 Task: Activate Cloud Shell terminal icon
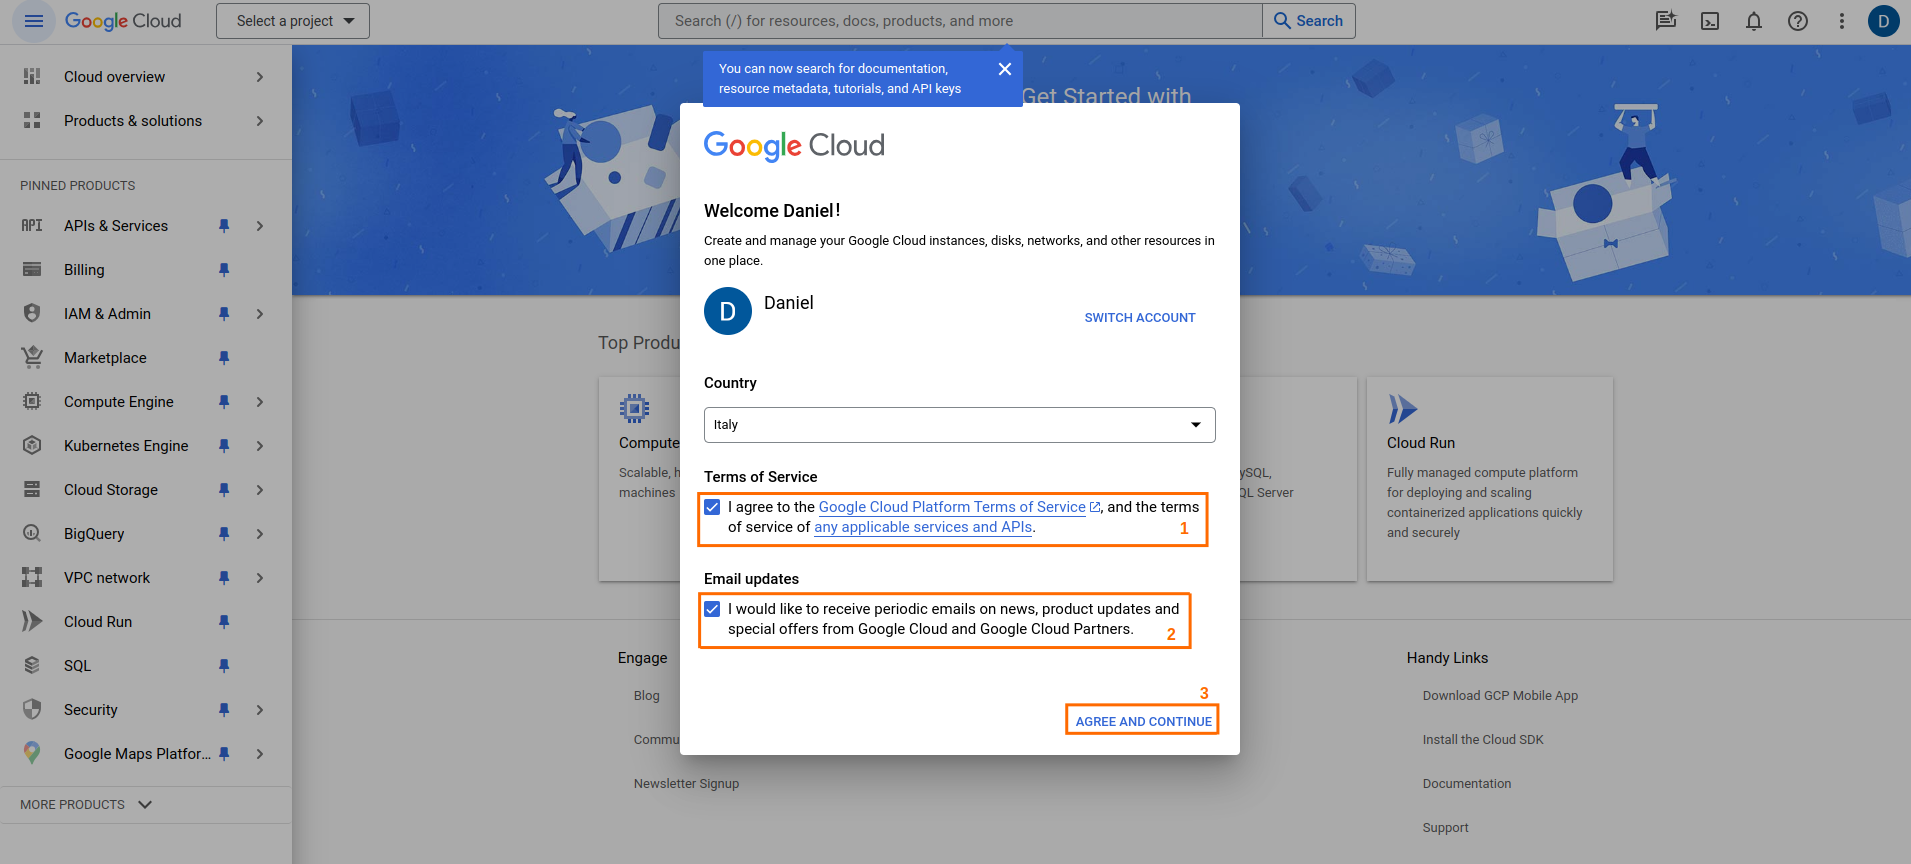pyautogui.click(x=1710, y=21)
